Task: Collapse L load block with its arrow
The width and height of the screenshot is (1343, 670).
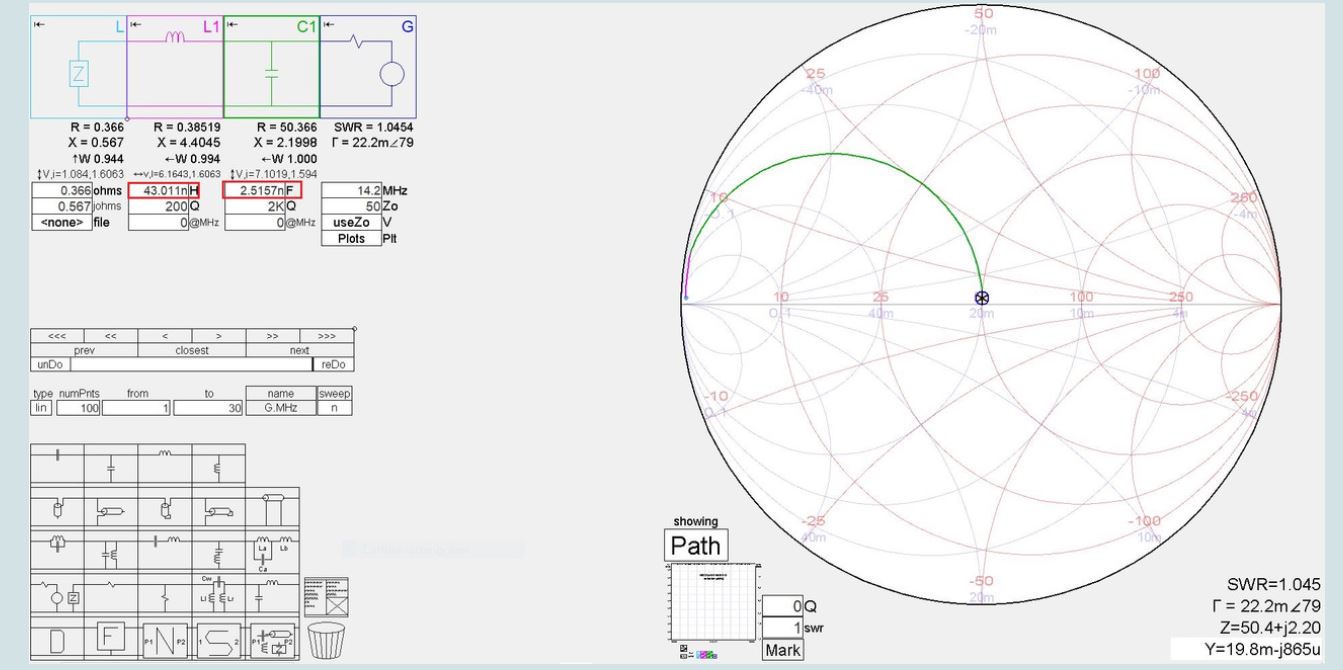Action: (x=39, y=26)
